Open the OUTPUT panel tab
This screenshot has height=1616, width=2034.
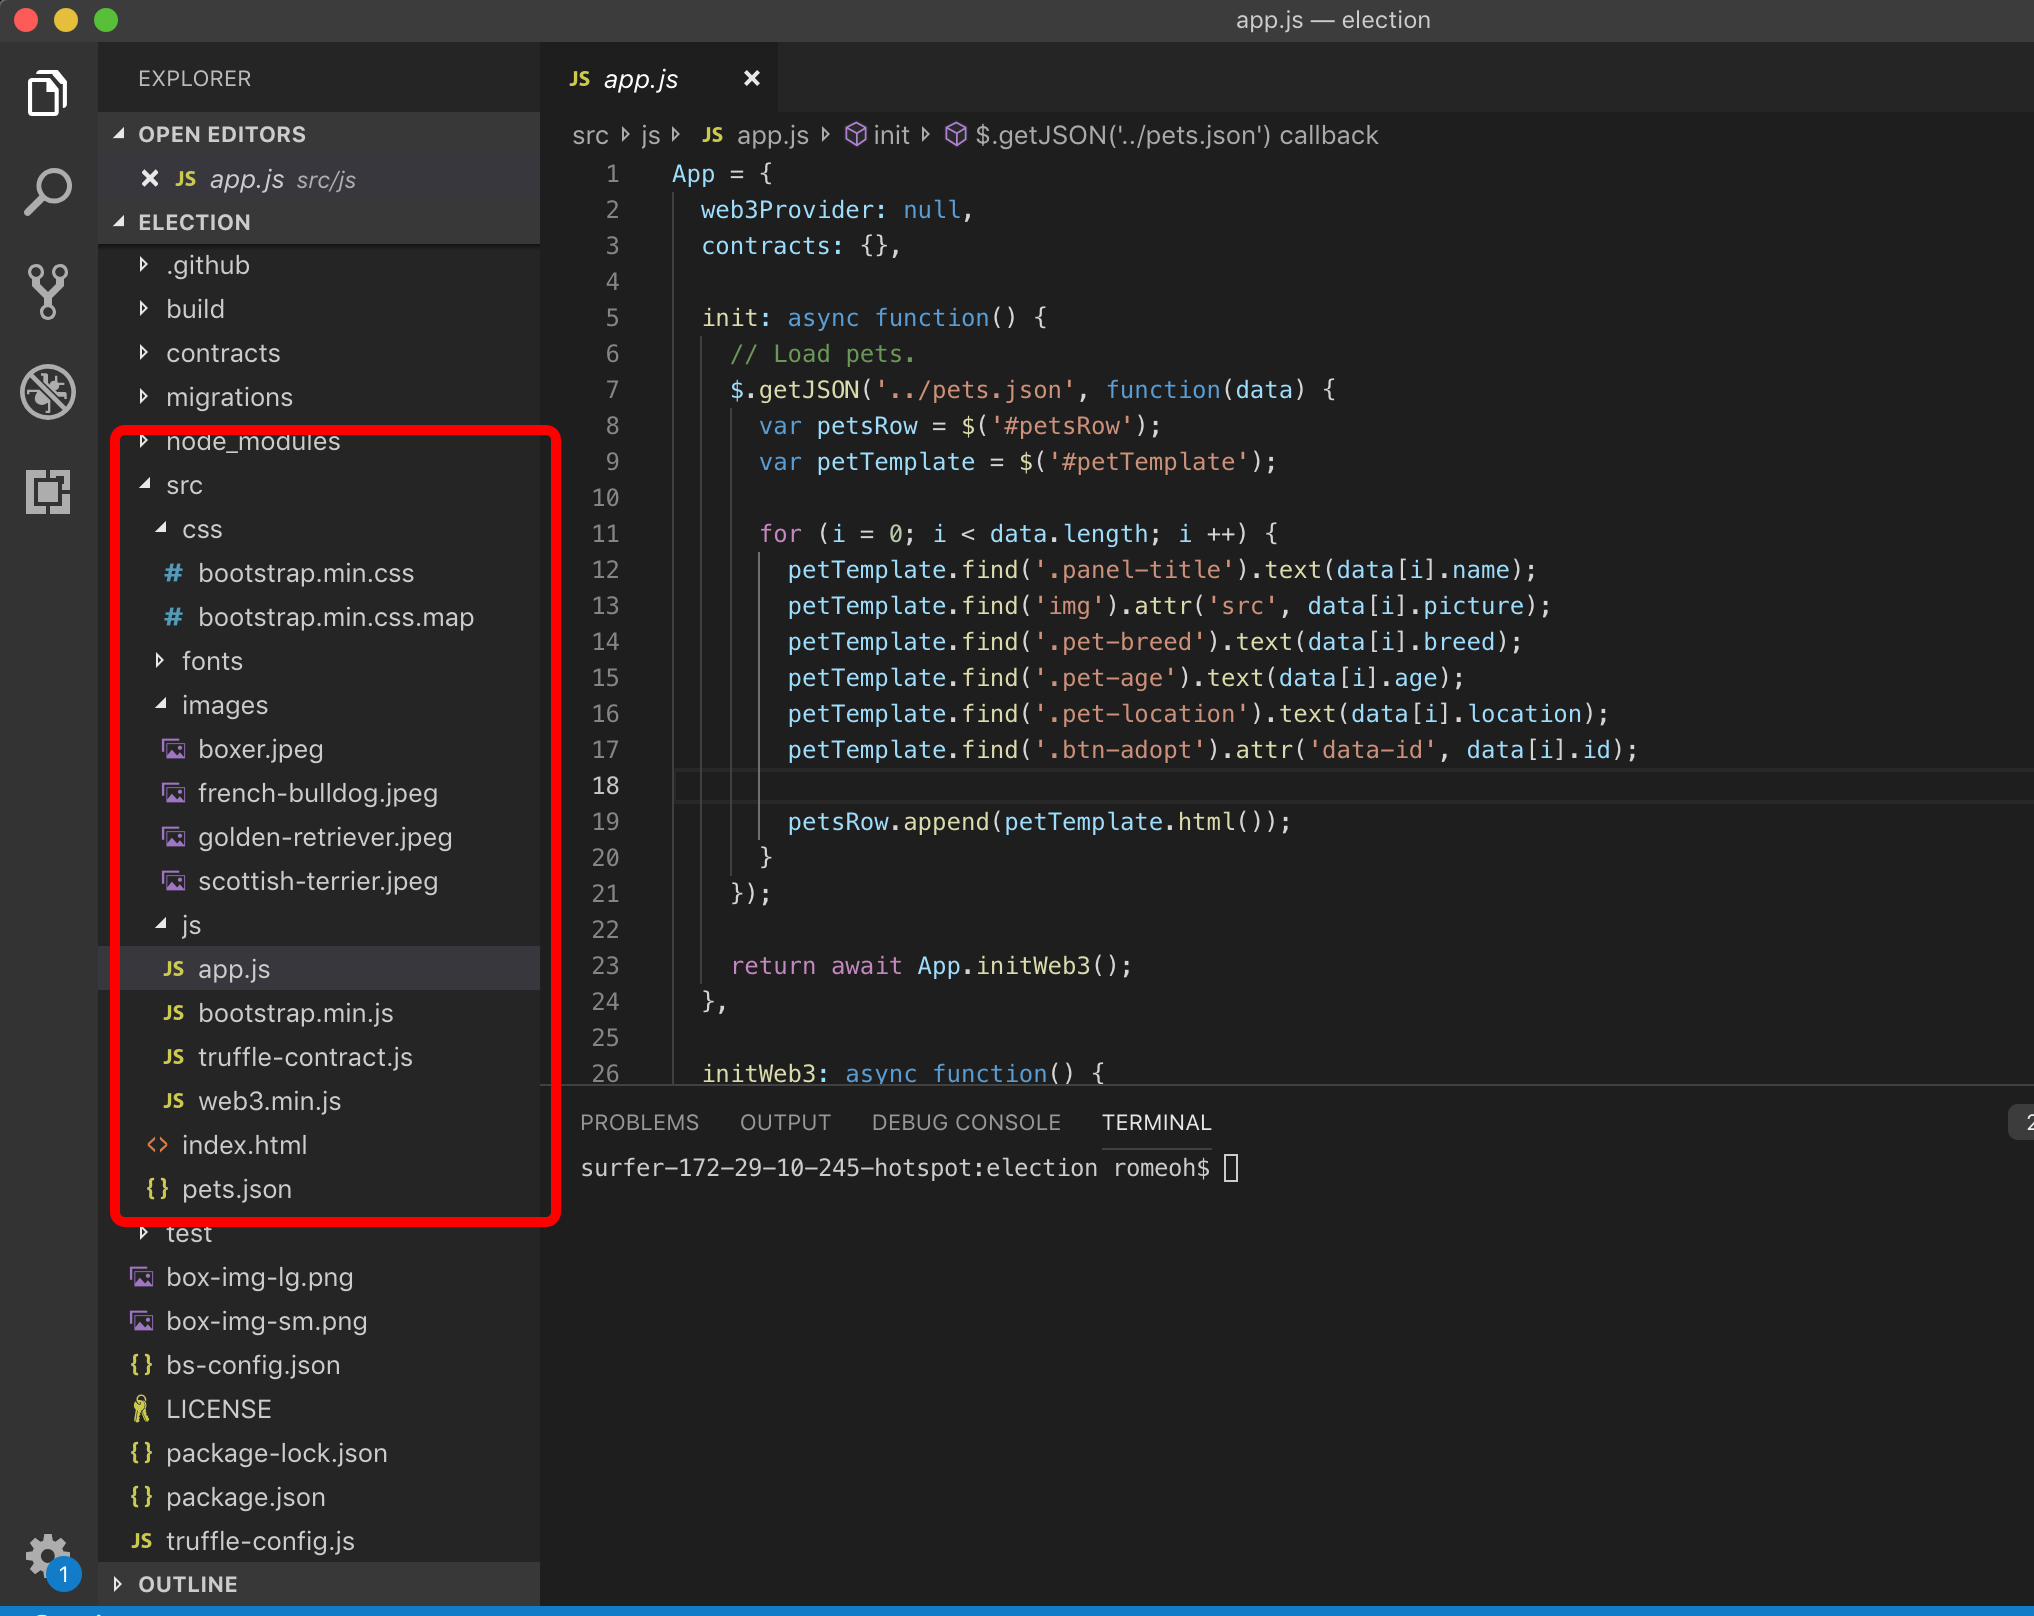click(x=785, y=1122)
